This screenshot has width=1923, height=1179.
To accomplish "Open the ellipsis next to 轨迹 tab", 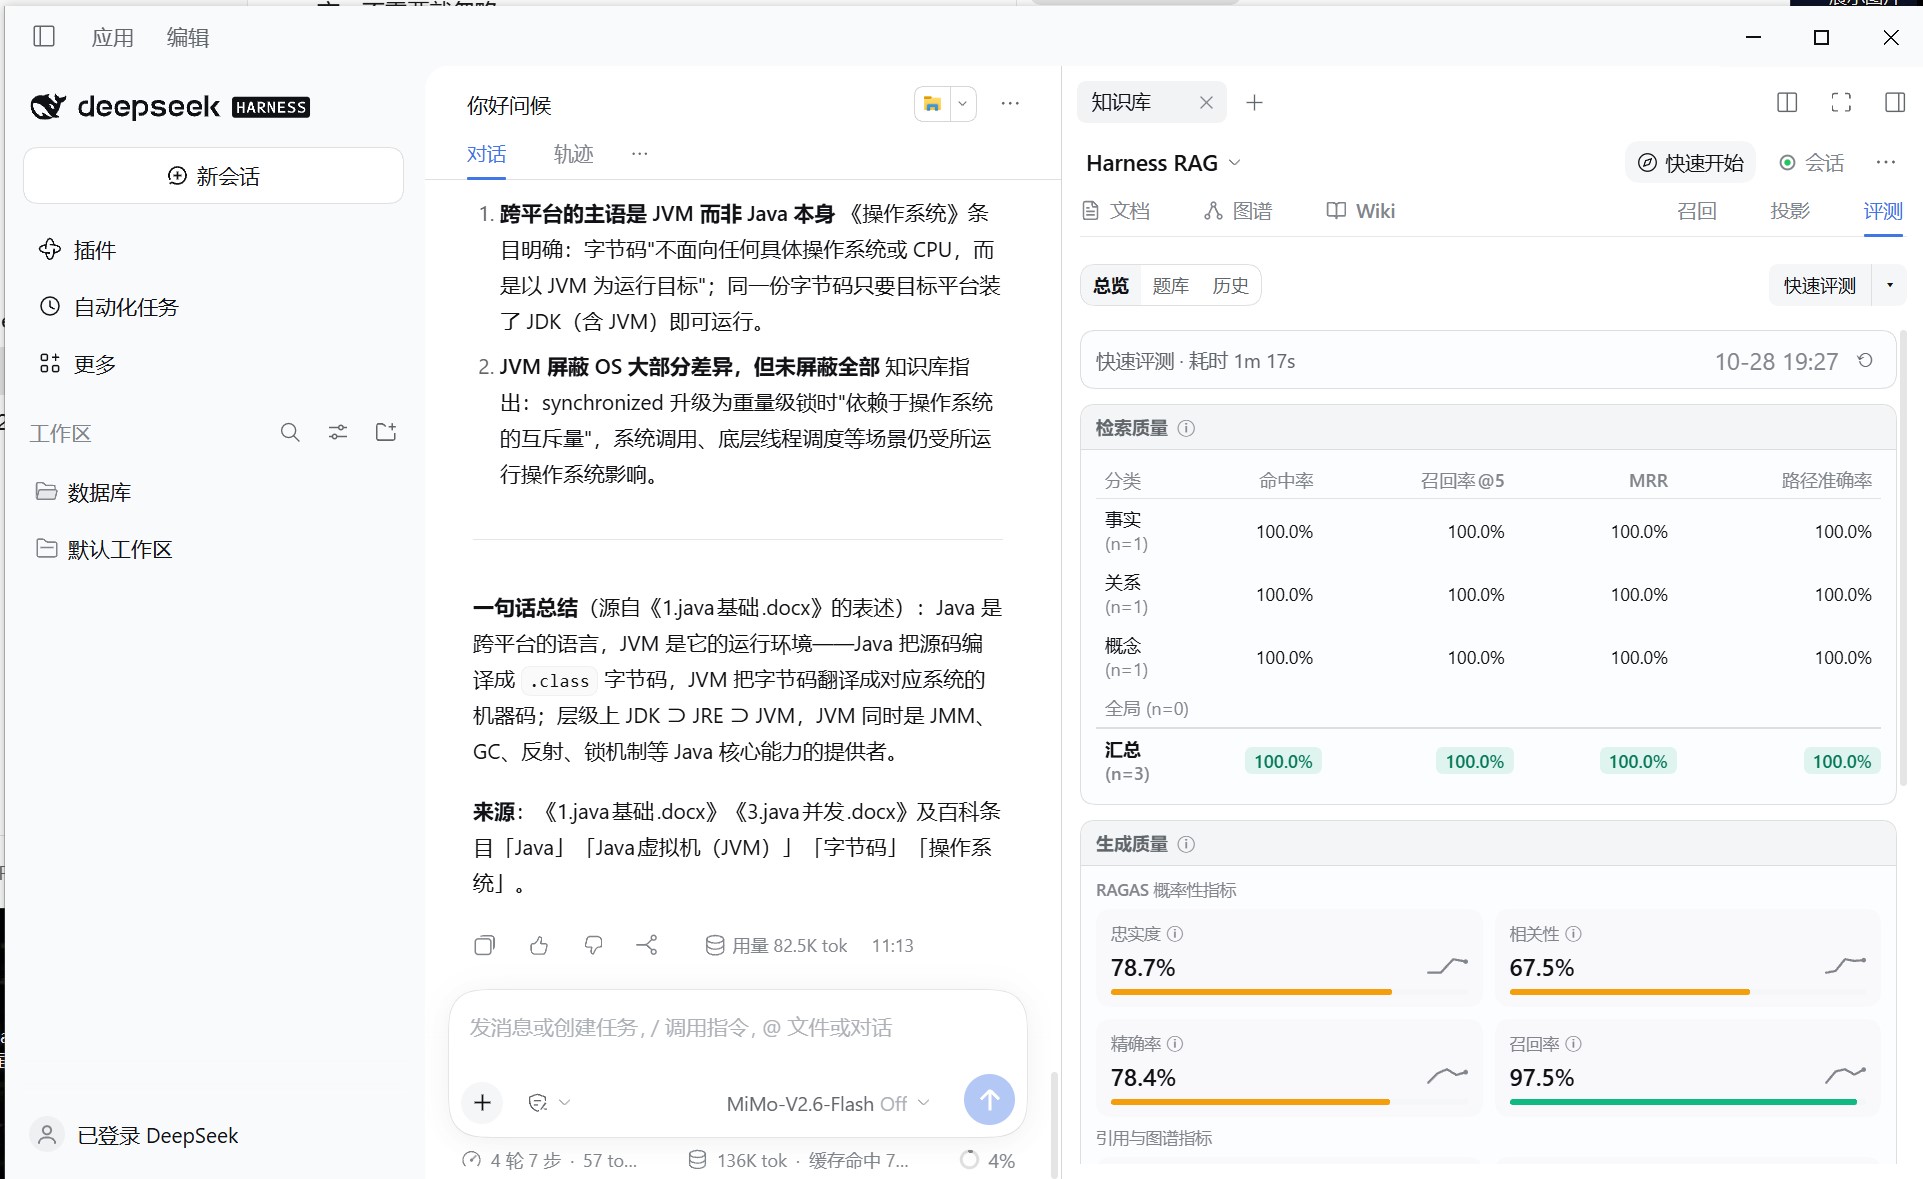I will click(640, 154).
